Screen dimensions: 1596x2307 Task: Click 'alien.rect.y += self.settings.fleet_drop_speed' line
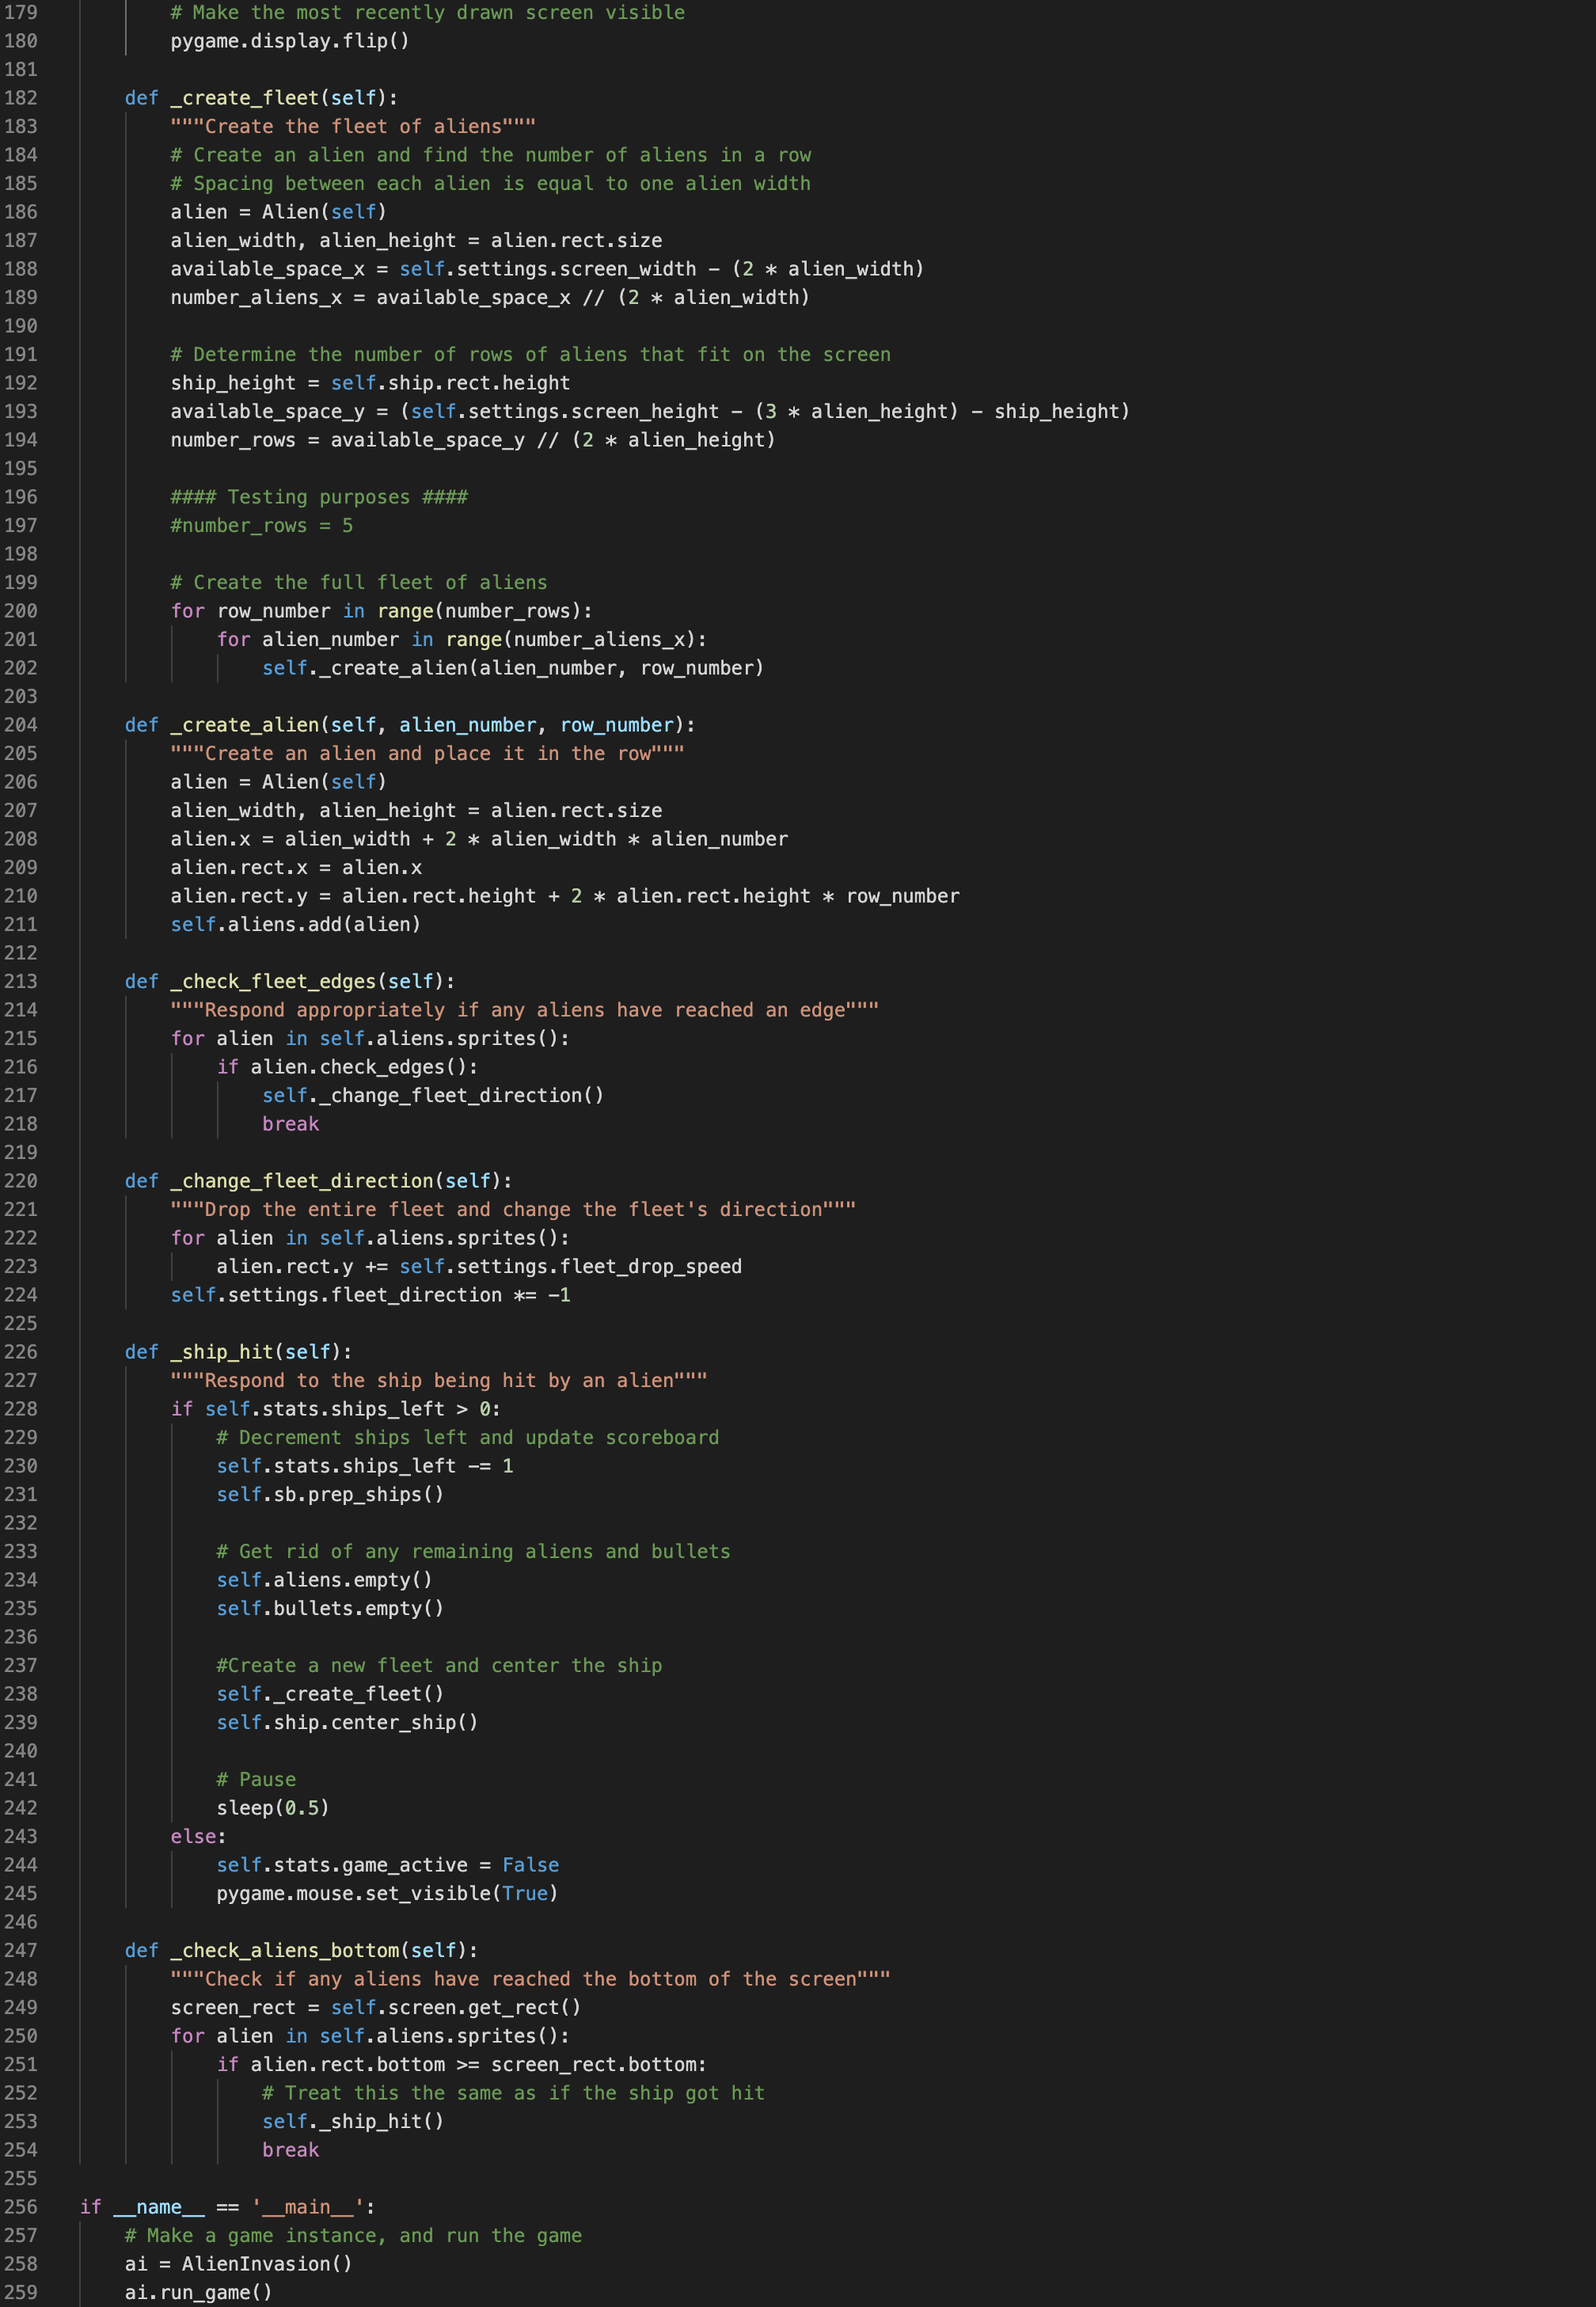(479, 1267)
